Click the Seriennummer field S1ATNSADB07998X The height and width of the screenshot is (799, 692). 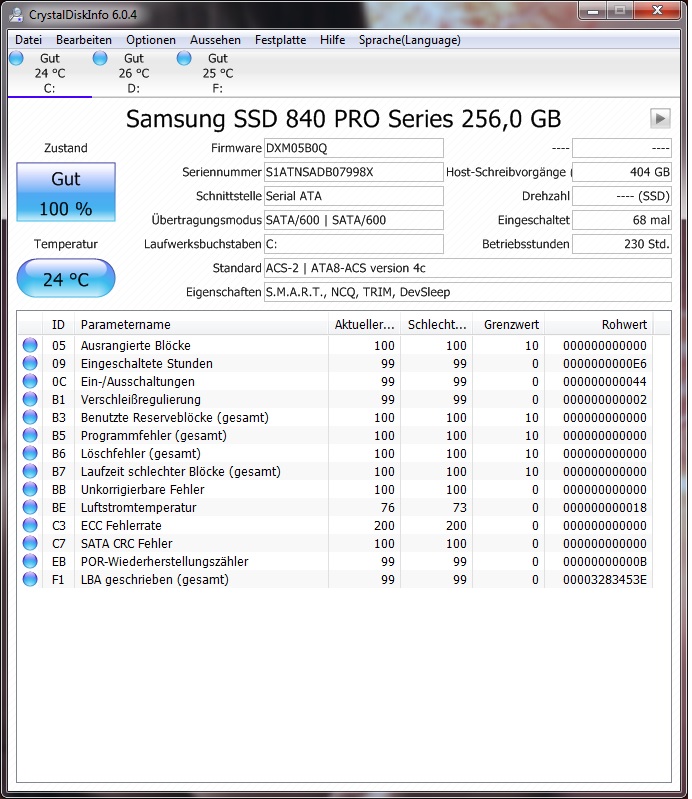[354, 172]
